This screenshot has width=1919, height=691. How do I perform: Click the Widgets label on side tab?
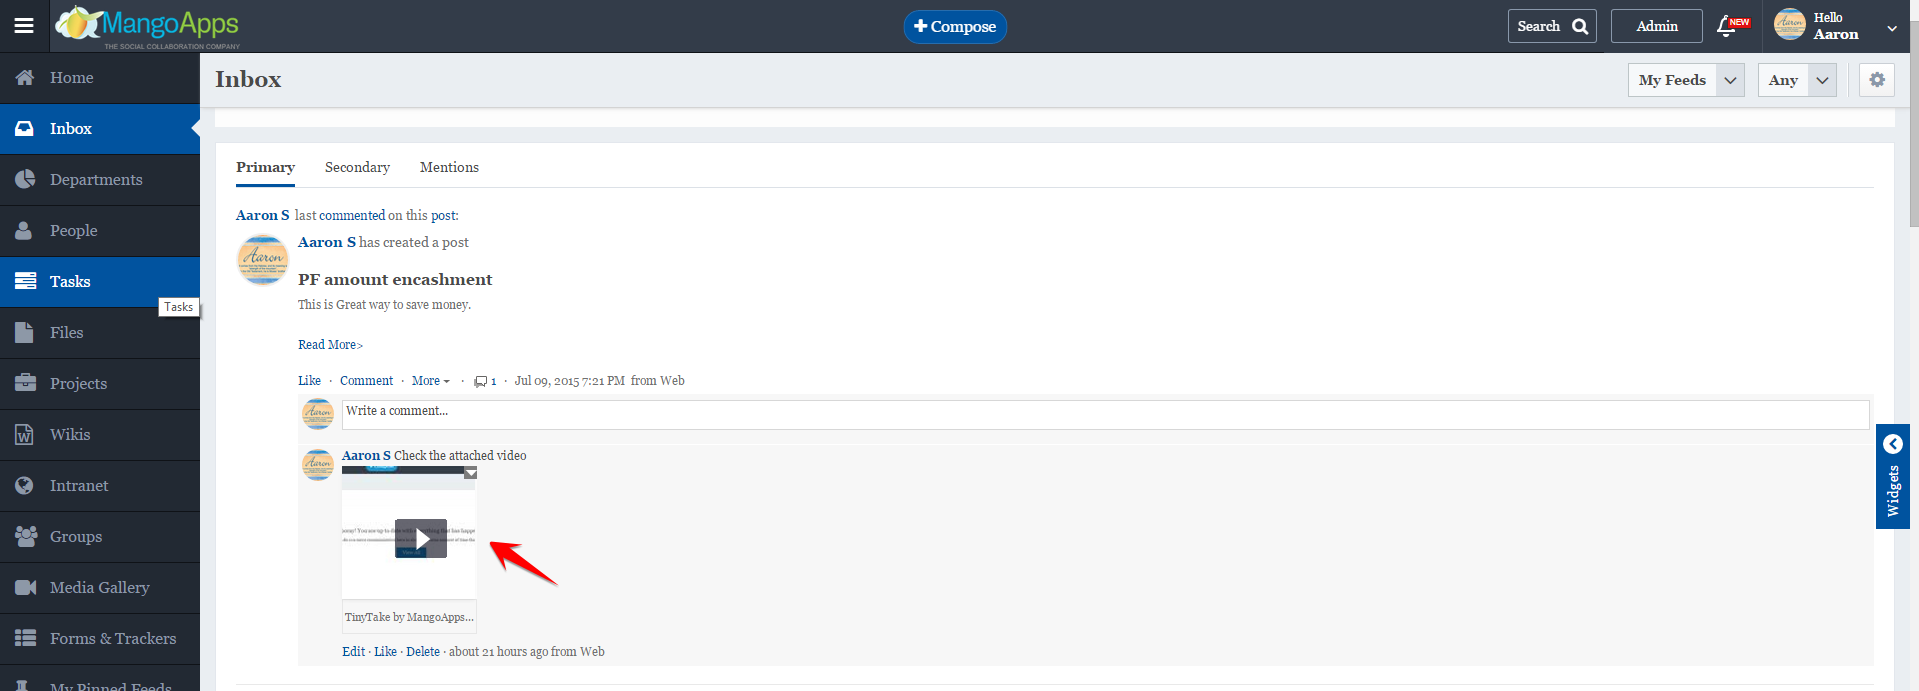(1893, 491)
